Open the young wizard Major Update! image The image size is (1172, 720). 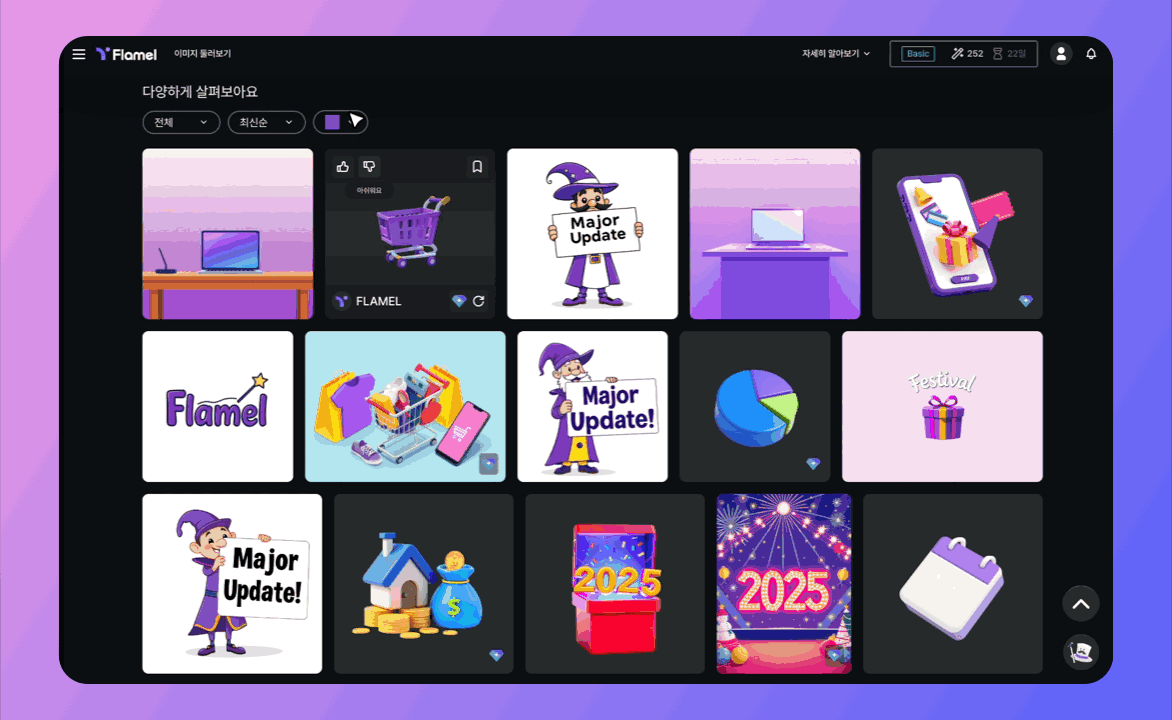click(232, 584)
